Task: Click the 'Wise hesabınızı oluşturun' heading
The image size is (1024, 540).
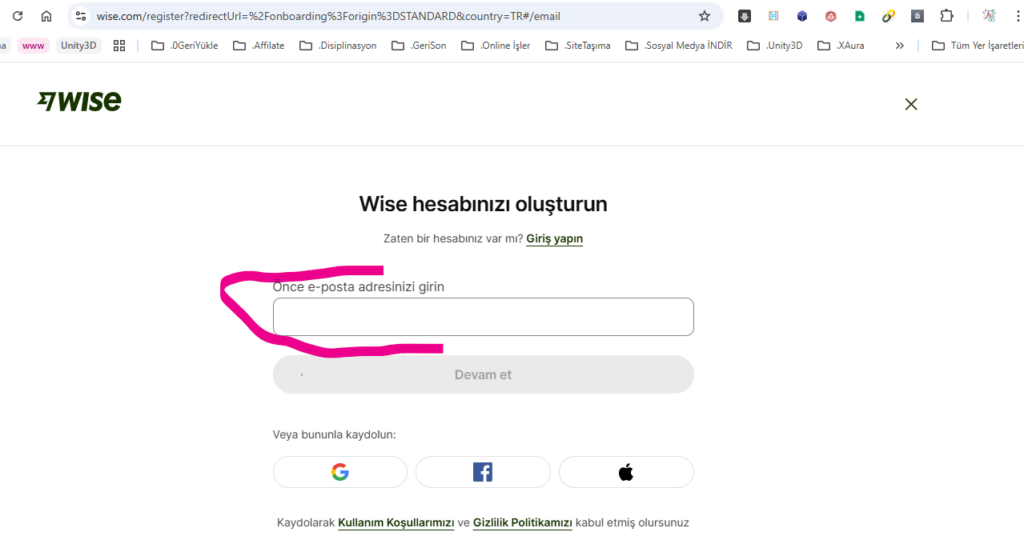Action: click(x=483, y=204)
